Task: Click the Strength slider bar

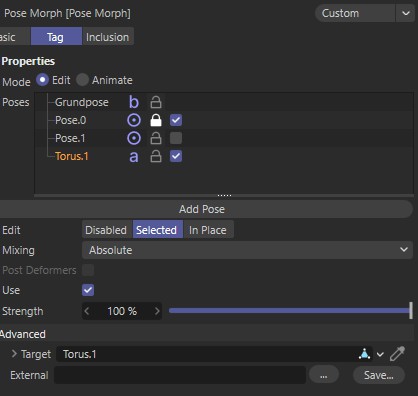Action: tap(290, 311)
